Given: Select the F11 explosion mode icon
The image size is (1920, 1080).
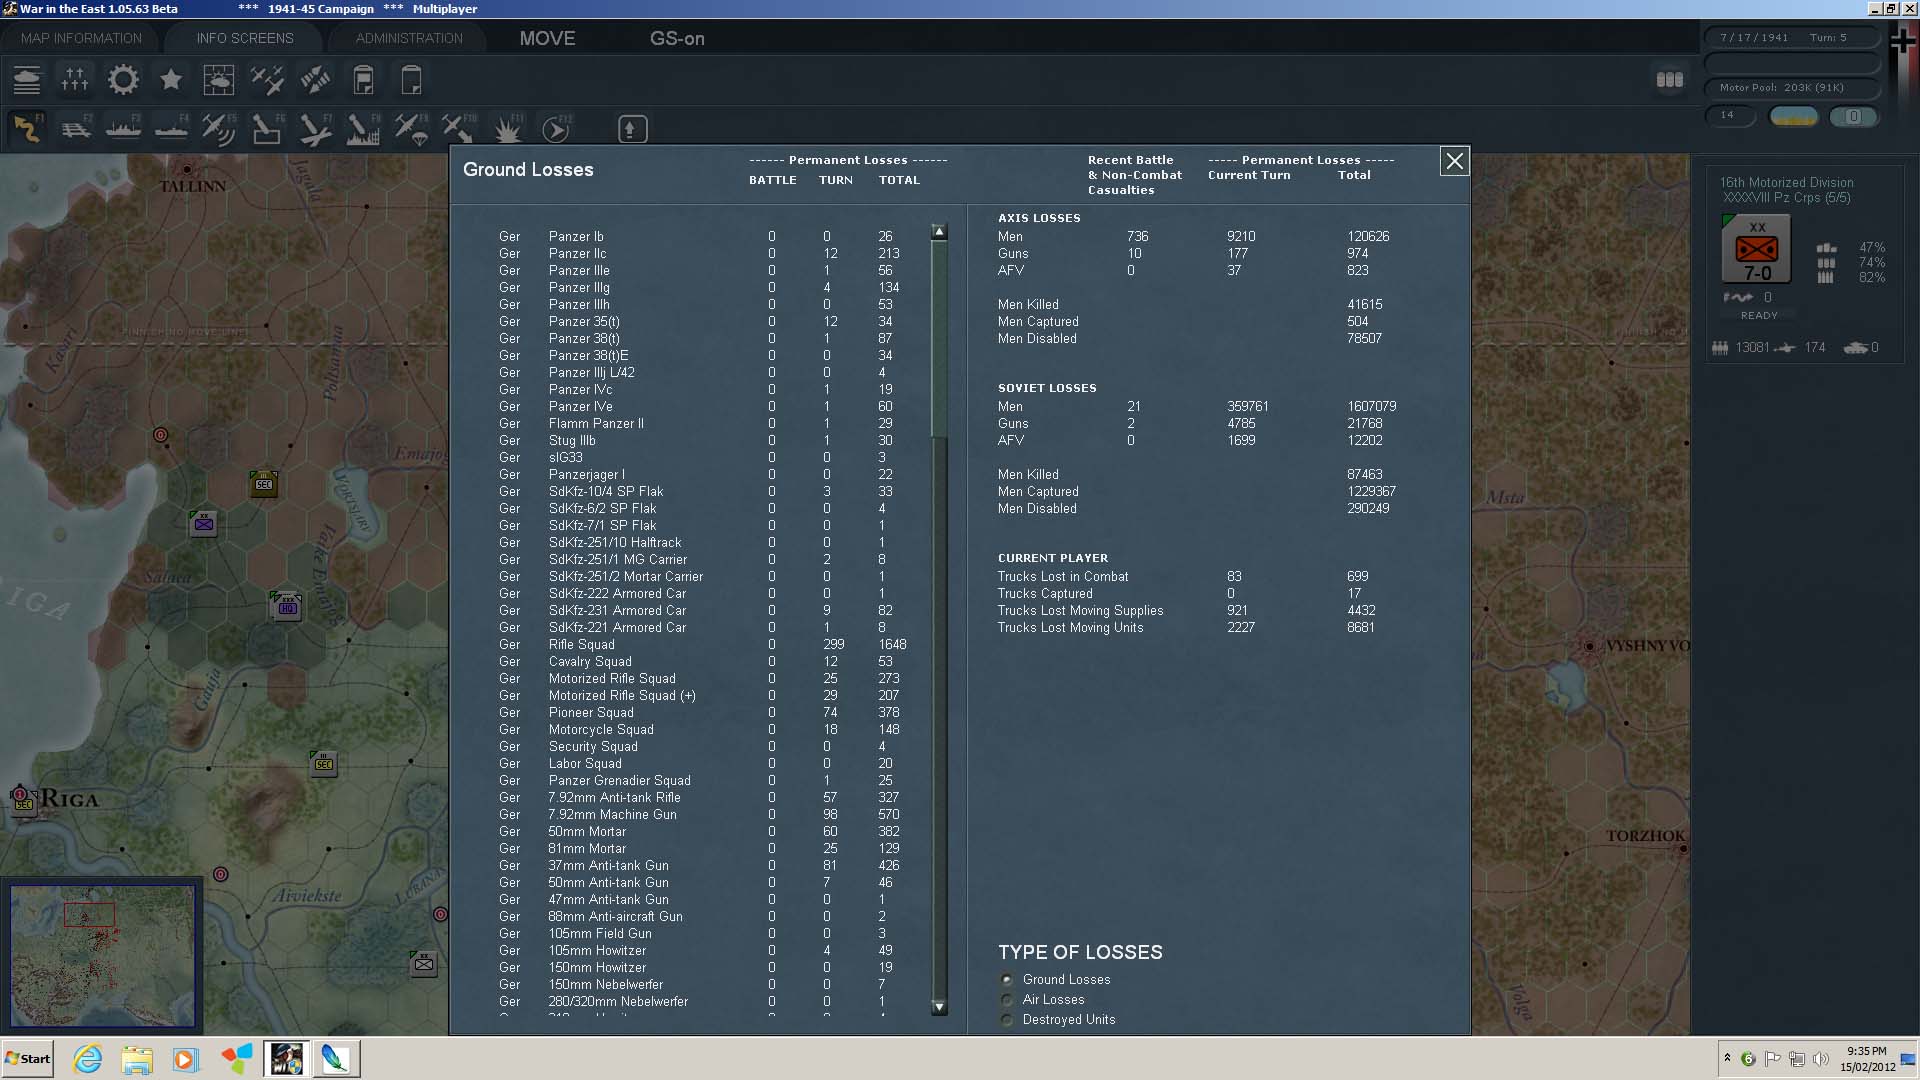Looking at the screenshot, I should (507, 129).
